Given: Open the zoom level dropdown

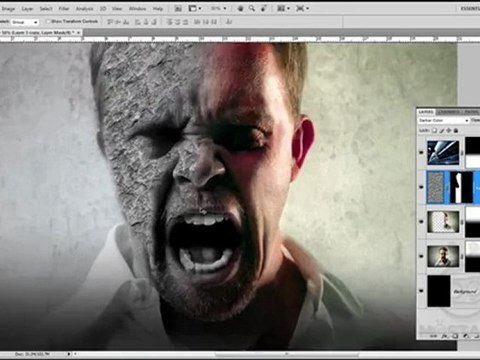Looking at the screenshot, I should [218, 8].
